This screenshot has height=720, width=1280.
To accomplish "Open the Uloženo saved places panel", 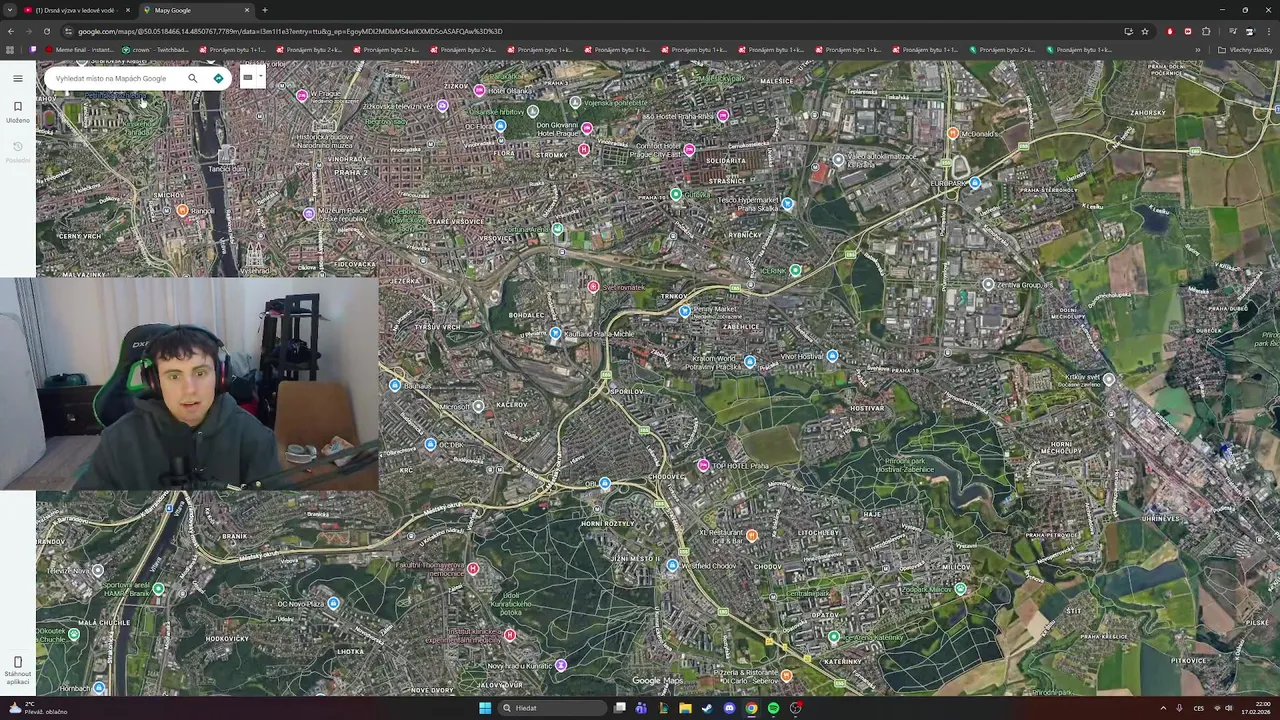I will [18, 111].
